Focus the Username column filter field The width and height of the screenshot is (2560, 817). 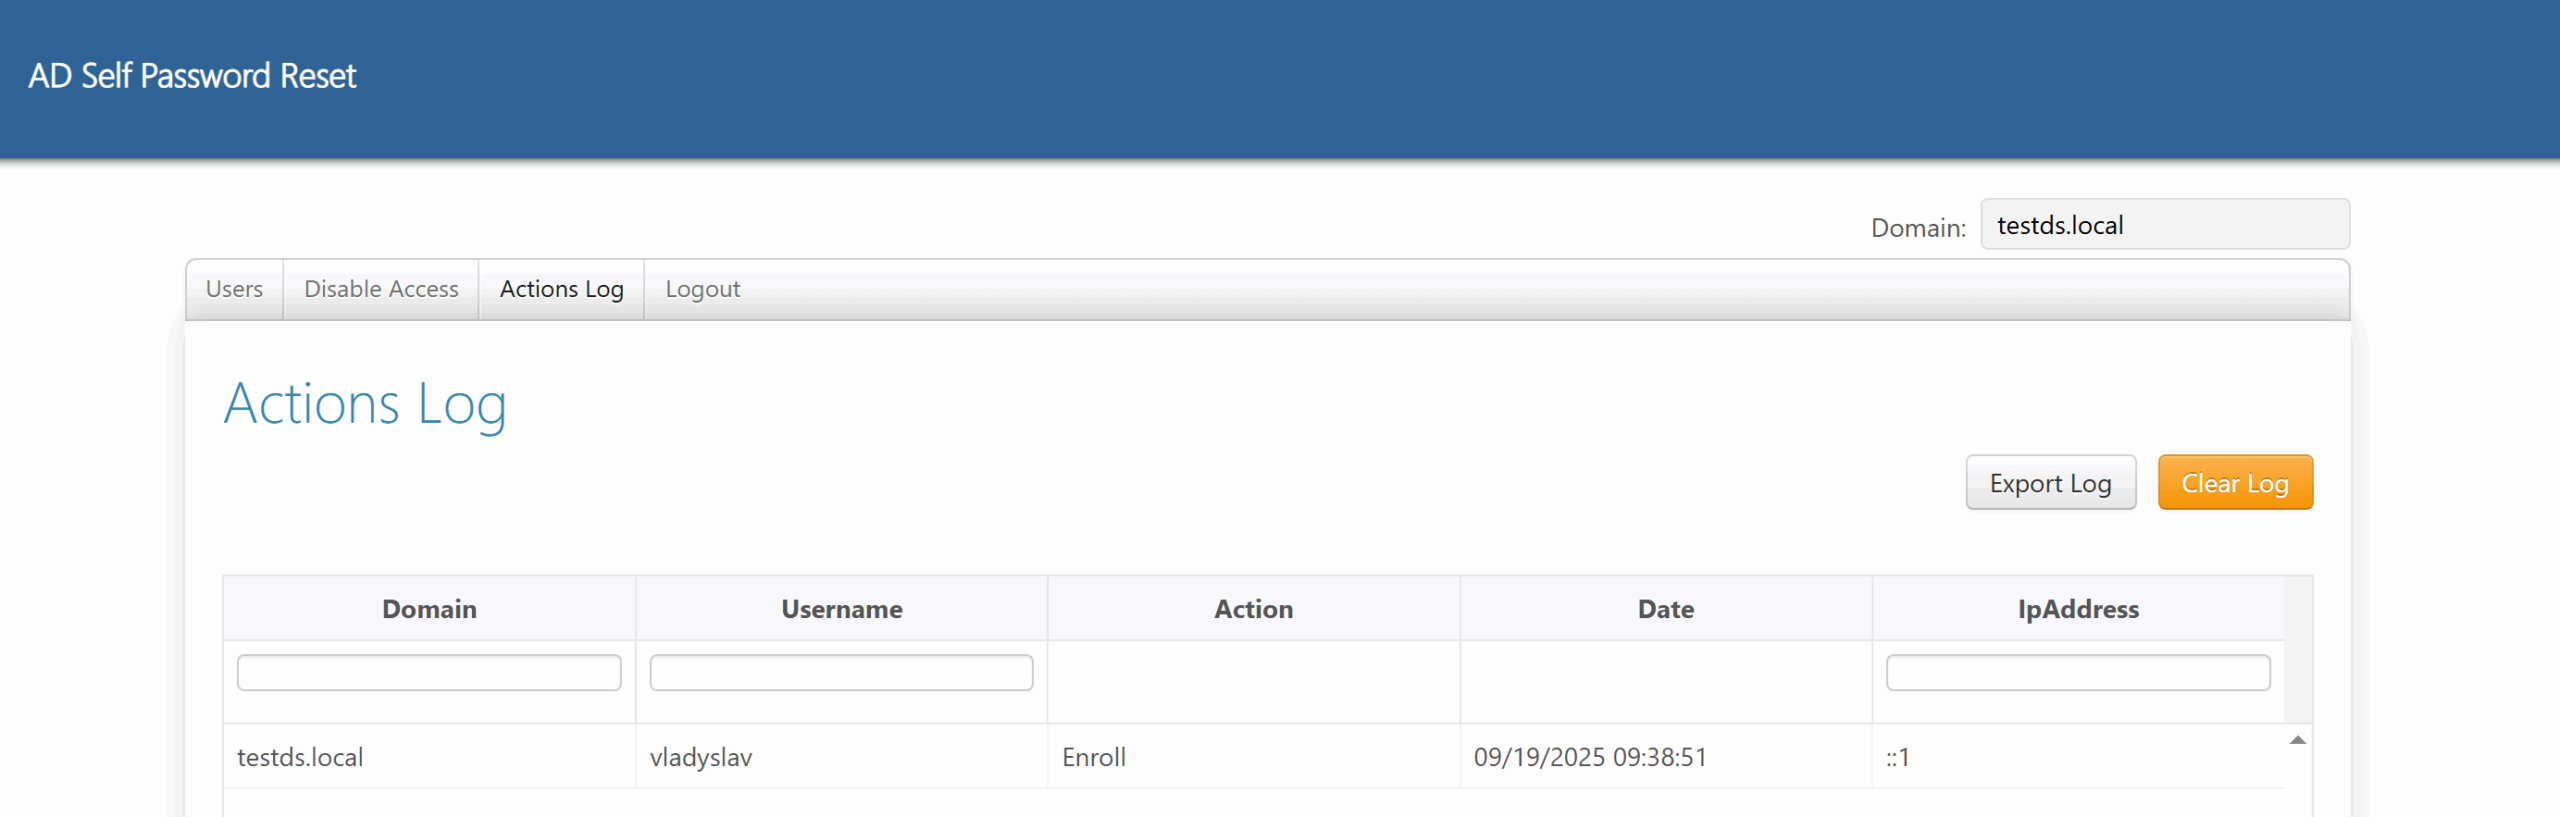(x=841, y=673)
